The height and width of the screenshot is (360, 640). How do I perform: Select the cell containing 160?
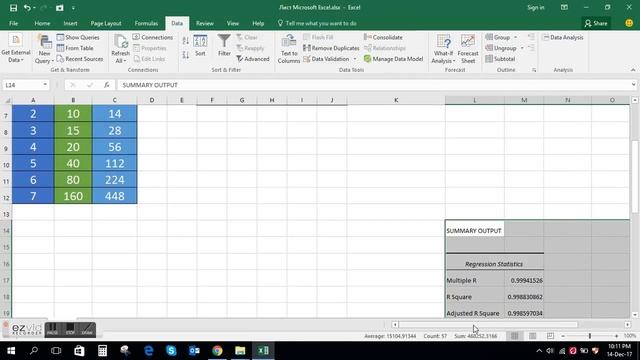pos(73,196)
